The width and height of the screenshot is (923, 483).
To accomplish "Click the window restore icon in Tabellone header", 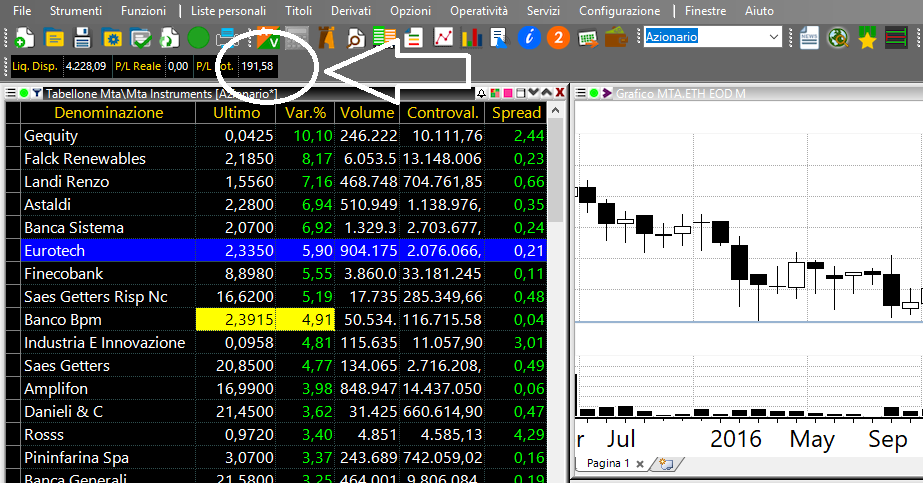I will click(520, 93).
